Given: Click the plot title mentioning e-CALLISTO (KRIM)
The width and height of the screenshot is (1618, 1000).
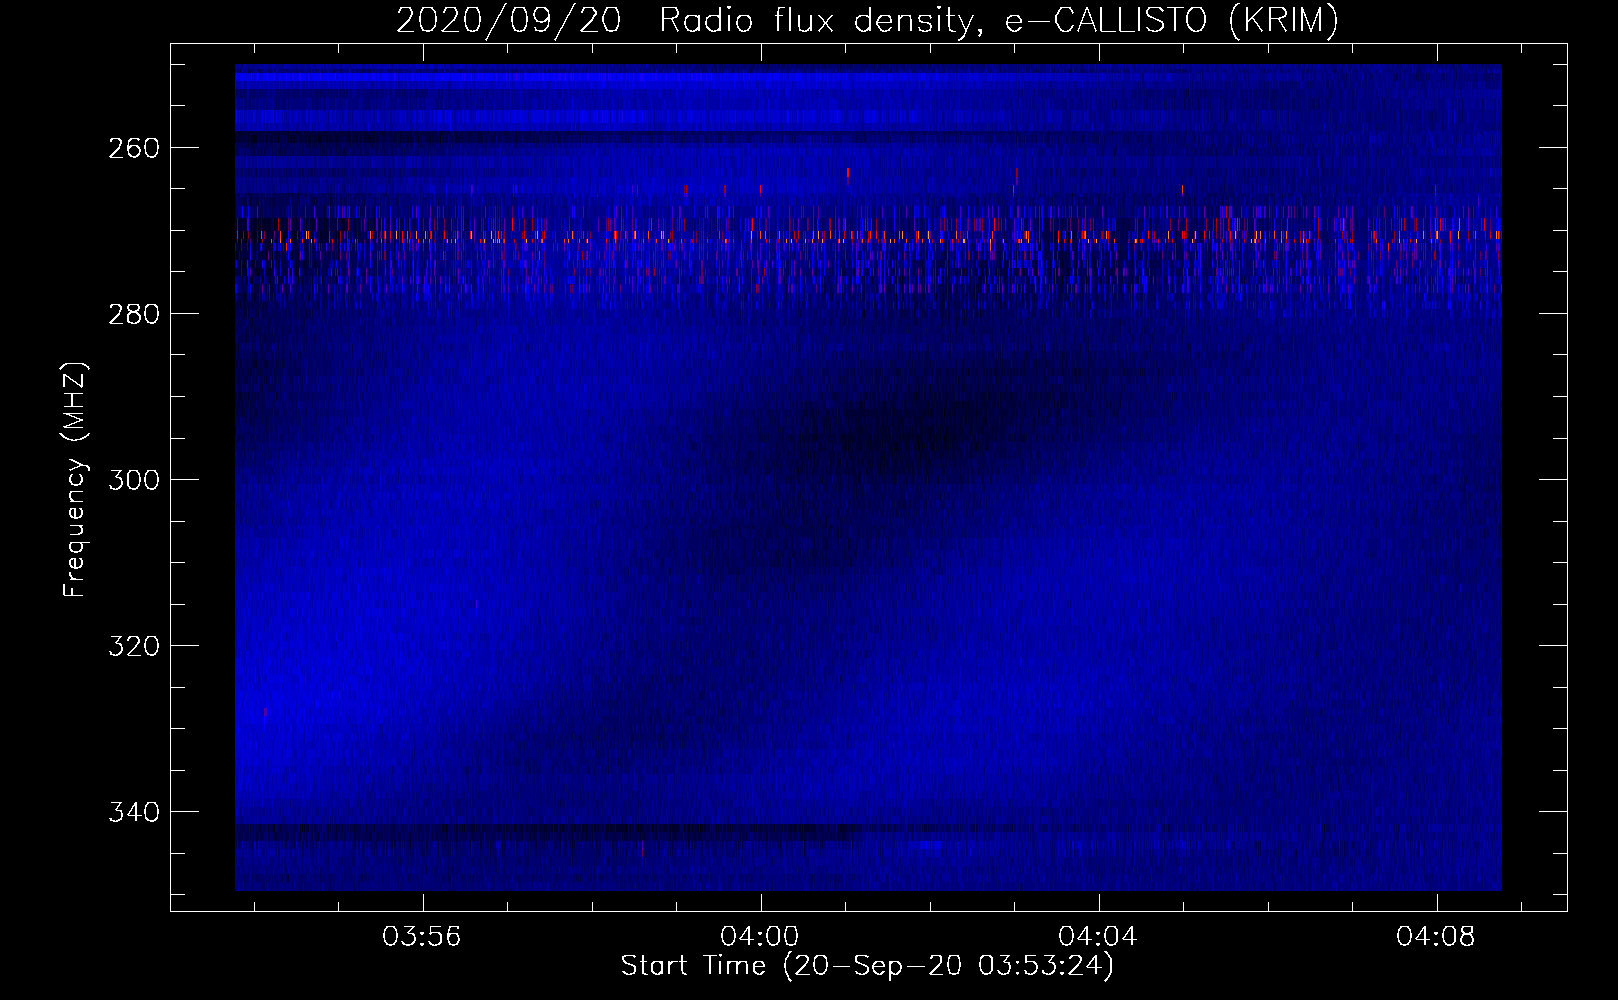Looking at the screenshot, I should [x=867, y=21].
